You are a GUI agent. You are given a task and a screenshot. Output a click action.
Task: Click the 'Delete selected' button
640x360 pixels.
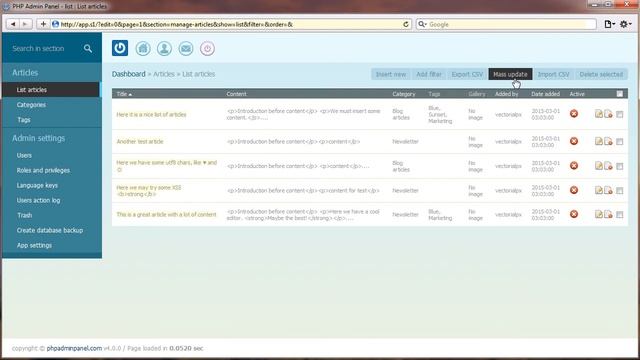tap(601, 74)
